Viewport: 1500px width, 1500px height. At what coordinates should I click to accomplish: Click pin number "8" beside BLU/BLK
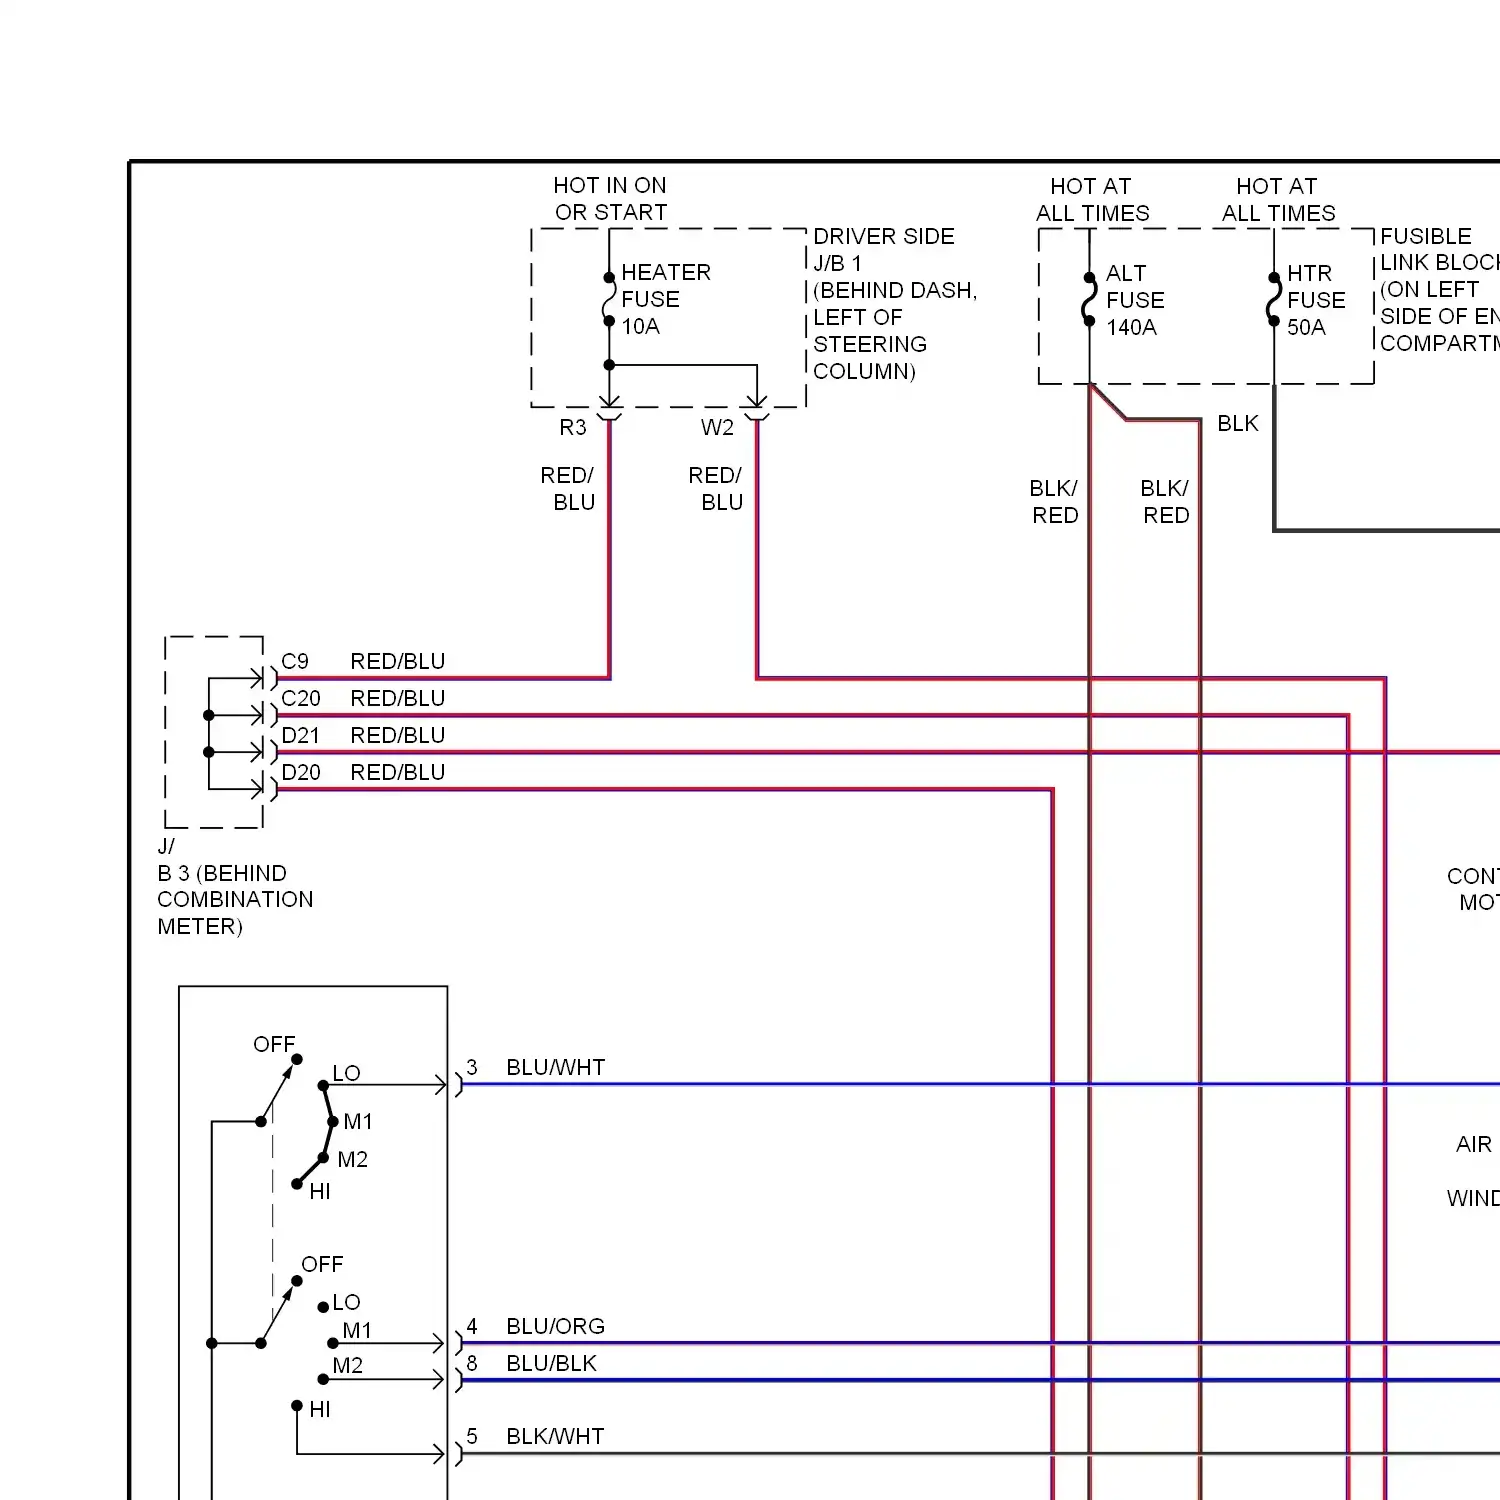coord(472,1364)
